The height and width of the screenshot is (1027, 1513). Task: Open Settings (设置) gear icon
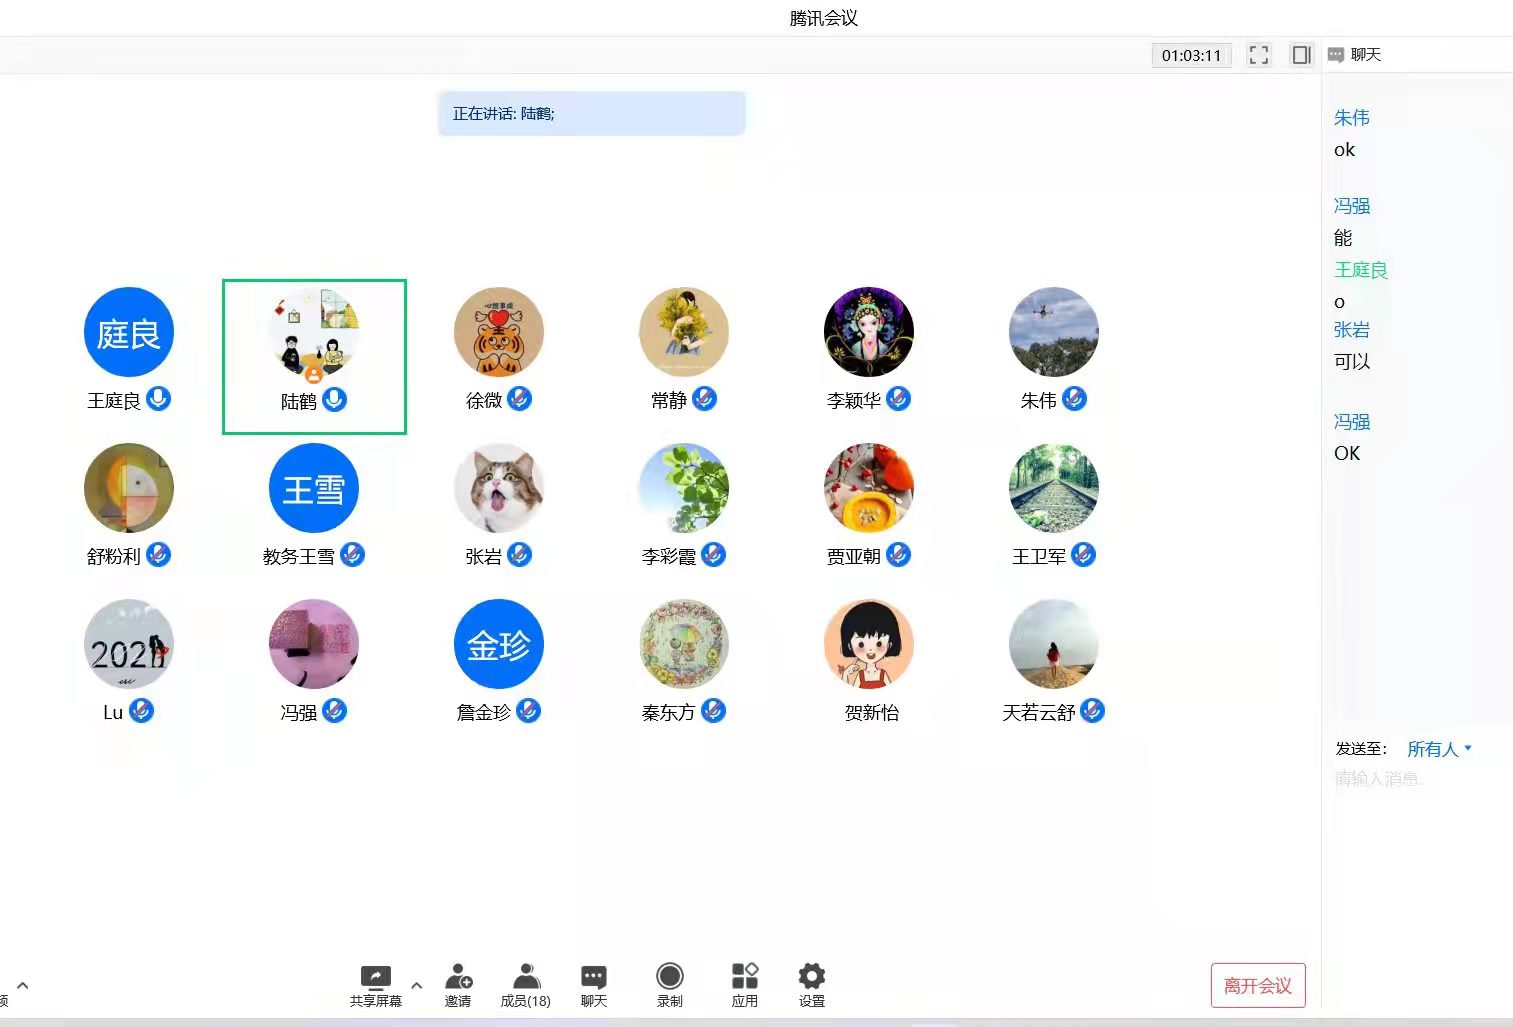[x=811, y=977]
